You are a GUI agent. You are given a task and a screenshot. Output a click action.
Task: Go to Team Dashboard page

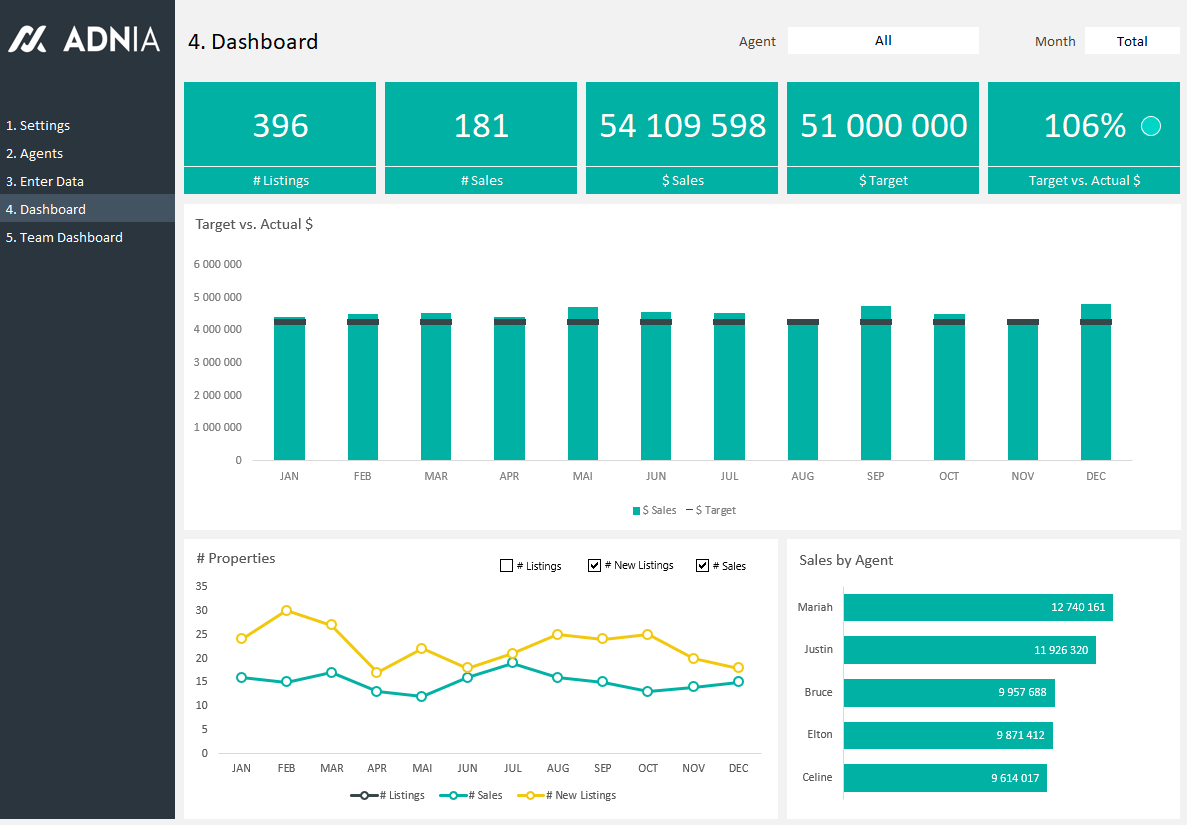click(64, 238)
